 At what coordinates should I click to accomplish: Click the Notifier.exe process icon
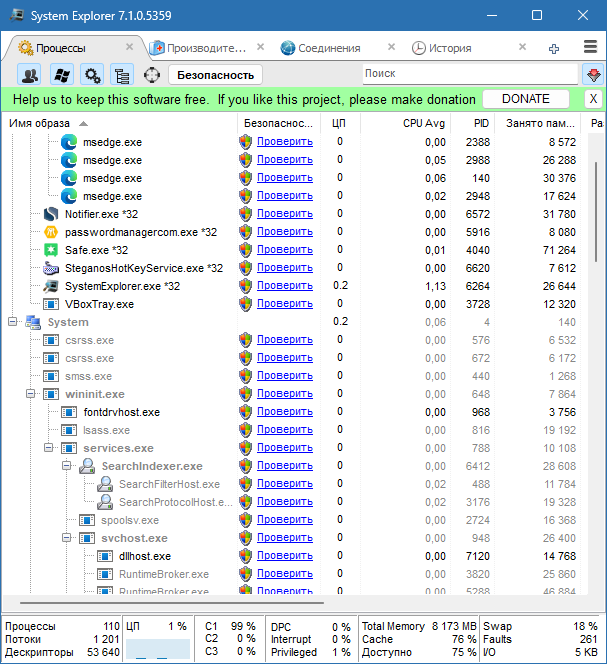pyautogui.click(x=51, y=214)
